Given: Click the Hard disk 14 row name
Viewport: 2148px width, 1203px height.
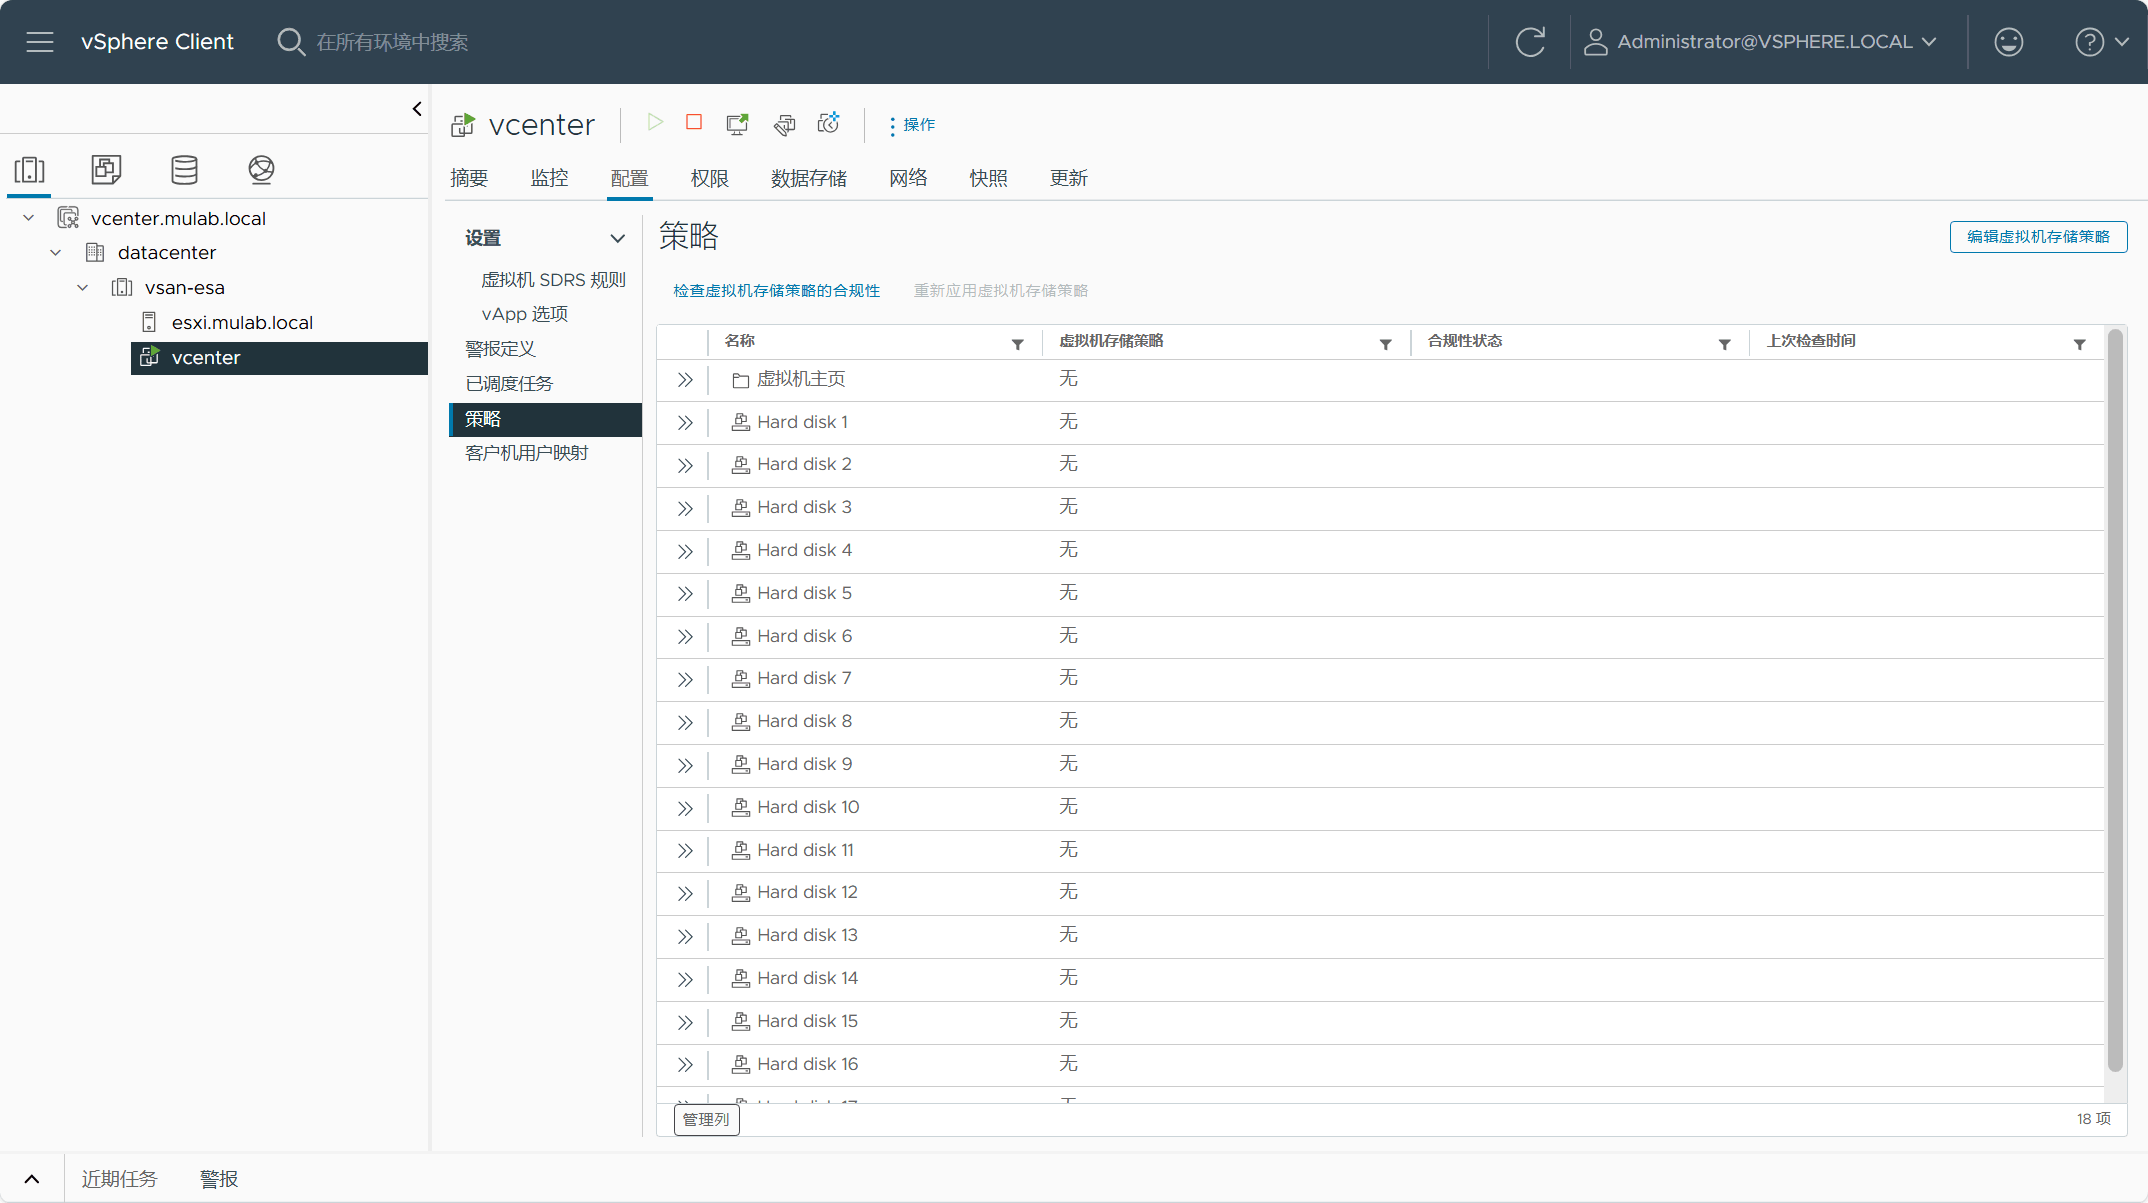Looking at the screenshot, I should coord(807,978).
